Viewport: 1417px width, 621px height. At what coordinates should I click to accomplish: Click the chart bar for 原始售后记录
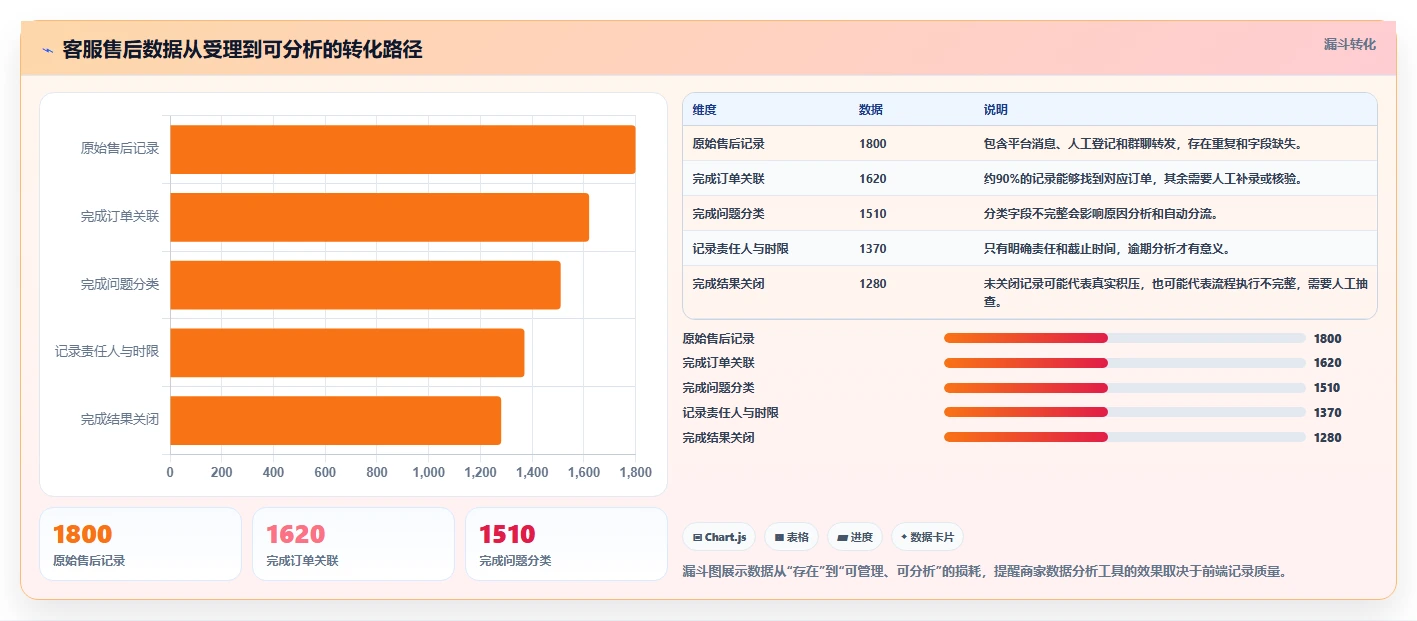coord(403,149)
